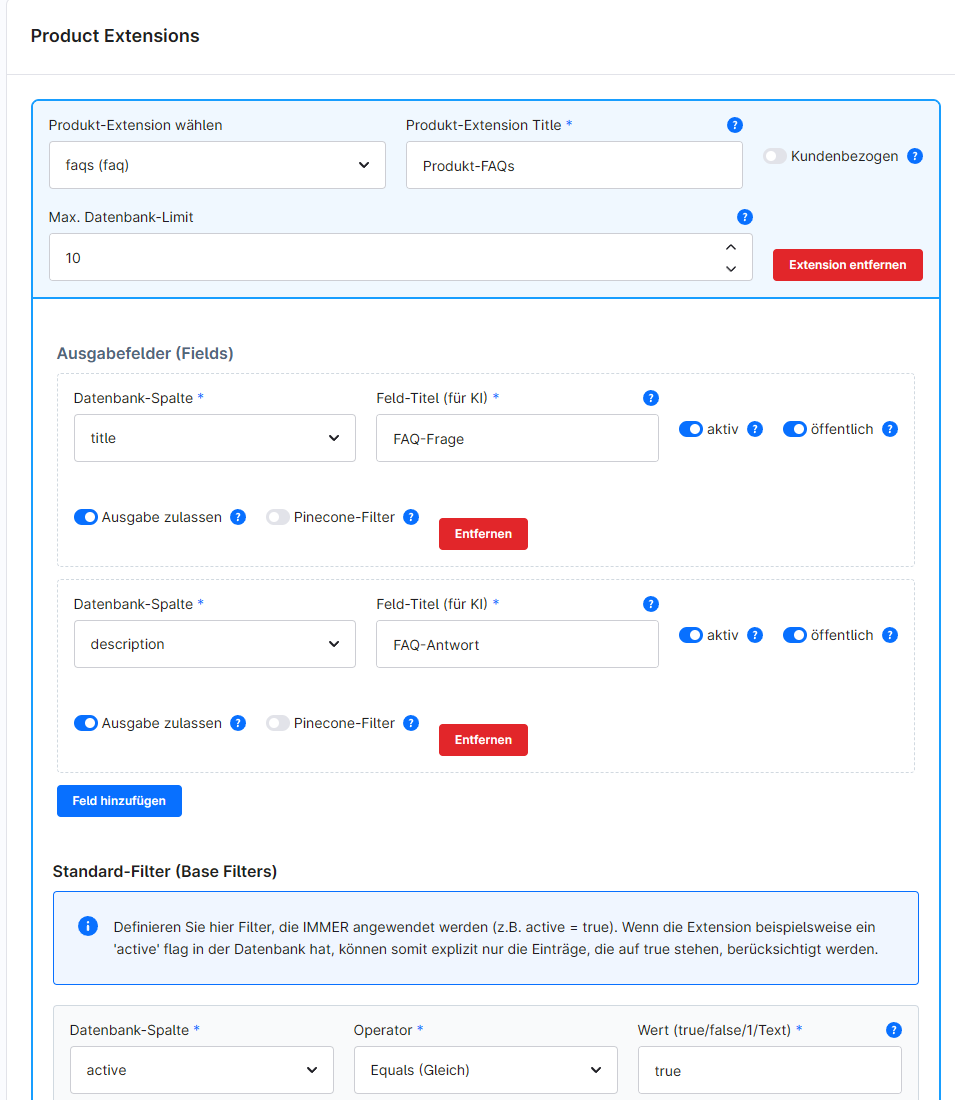Open the help tooltip beside Produkt-Extension Title
The width and height of the screenshot is (955, 1100).
coord(735,125)
